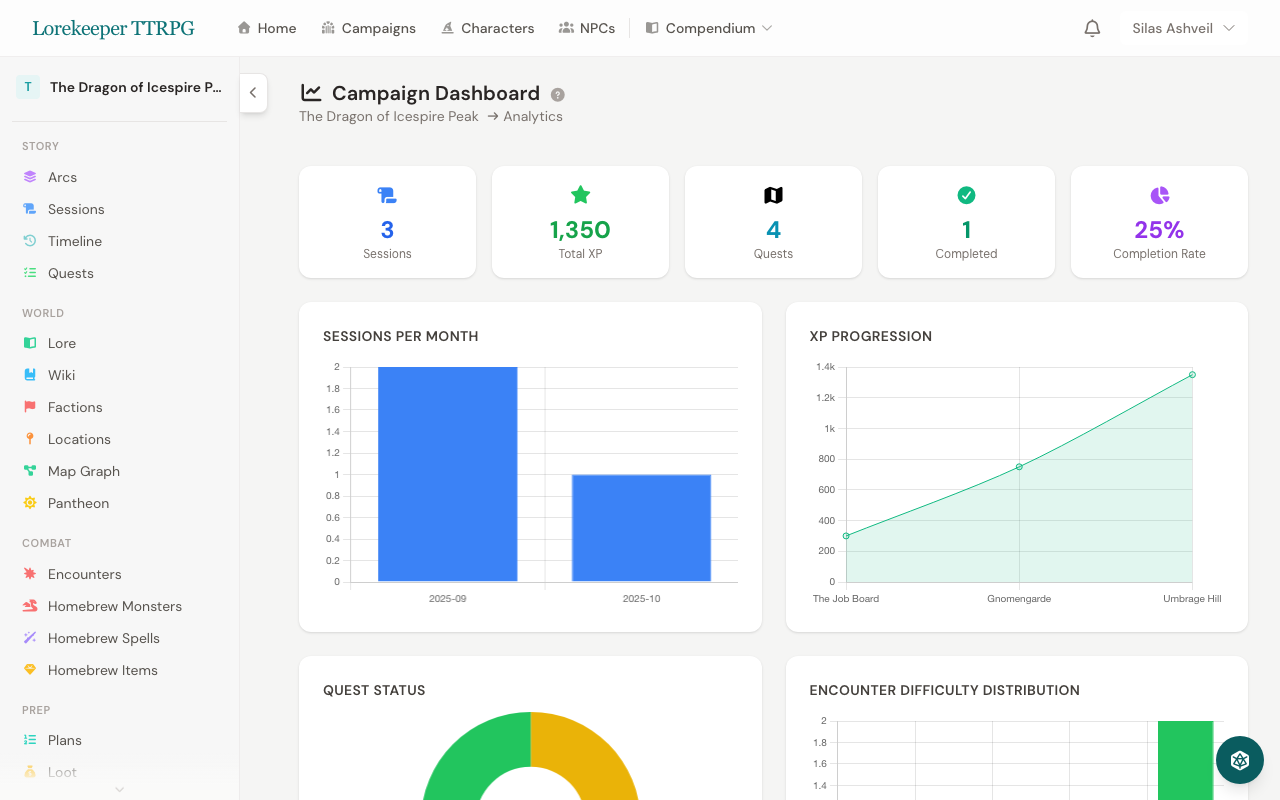Open the Map Graph tool
Viewport: 1280px width, 800px height.
(x=30, y=470)
